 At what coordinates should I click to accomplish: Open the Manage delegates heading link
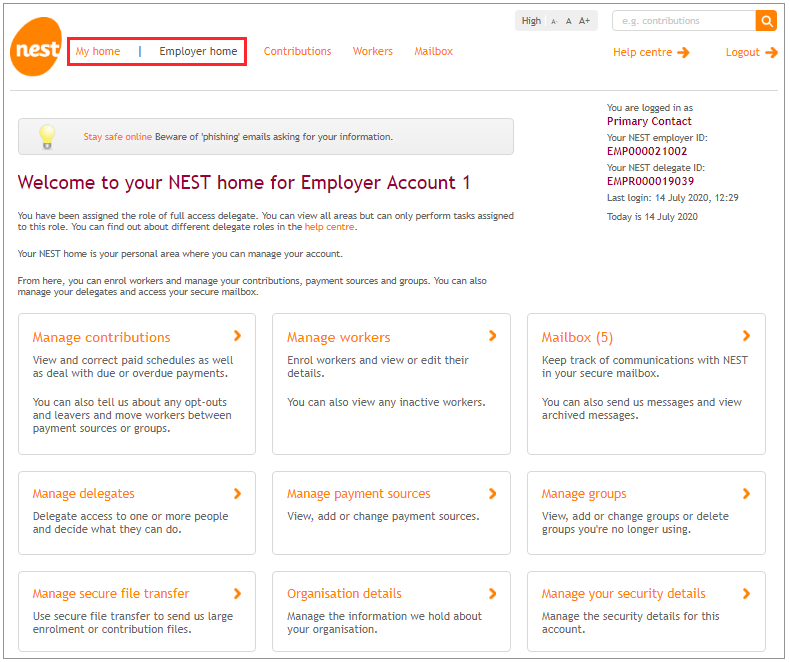pyautogui.click(x=84, y=494)
